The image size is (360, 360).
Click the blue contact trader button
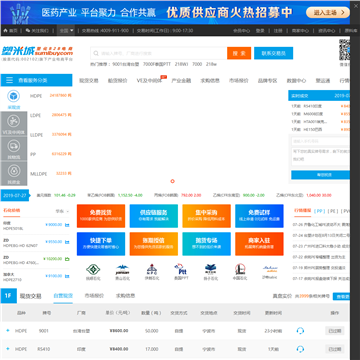(273, 53)
